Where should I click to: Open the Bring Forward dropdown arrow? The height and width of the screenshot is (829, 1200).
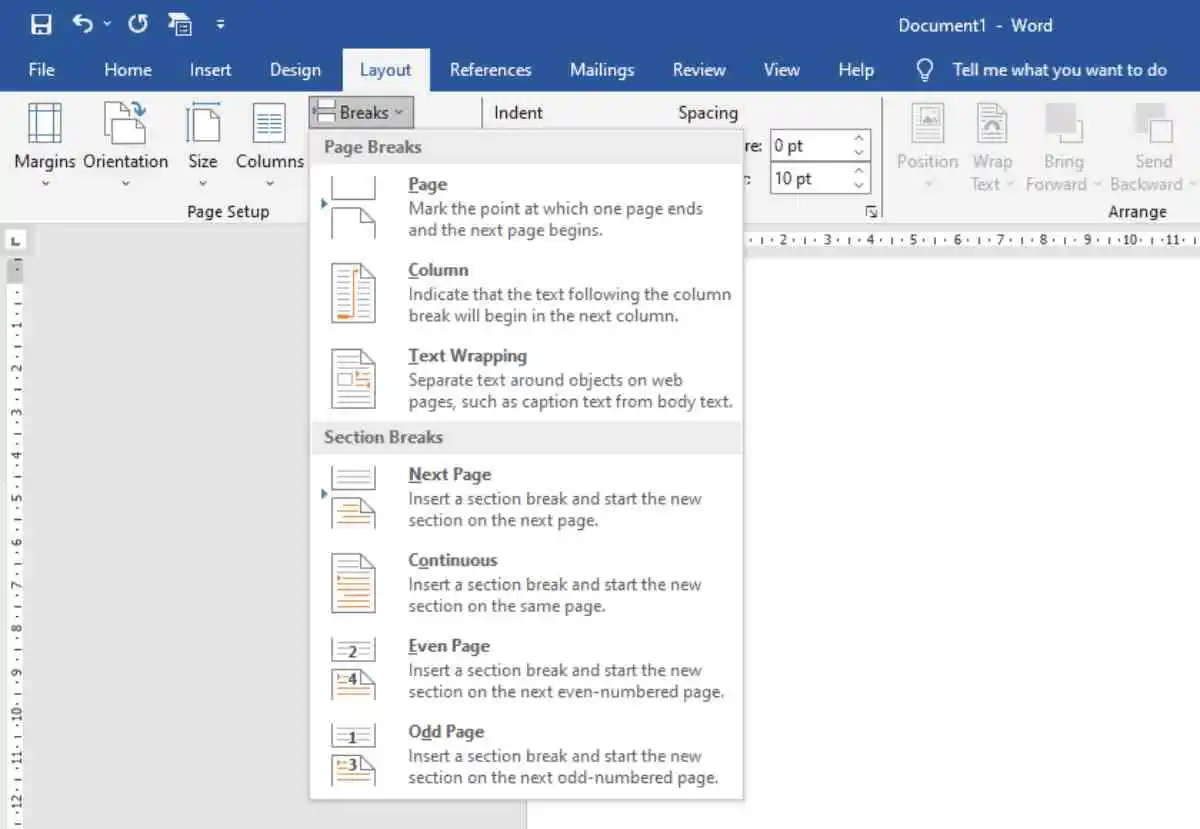point(1097,185)
